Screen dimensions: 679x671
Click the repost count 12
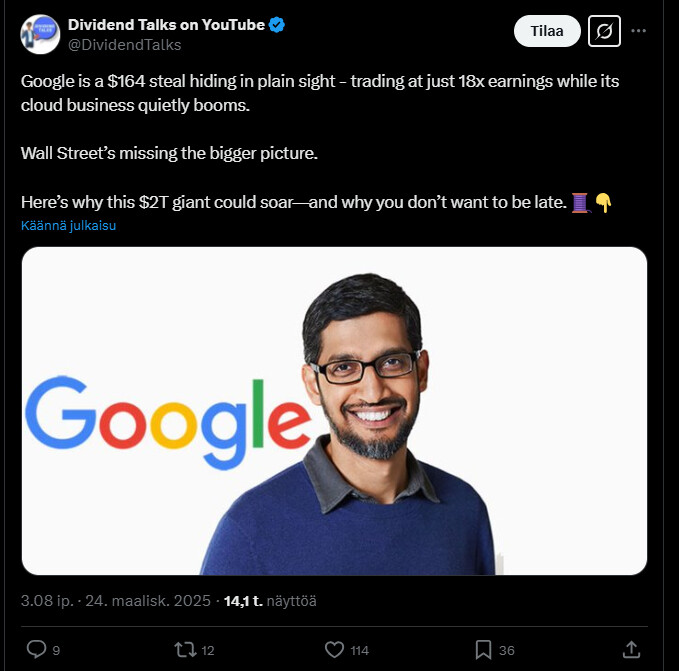point(208,650)
